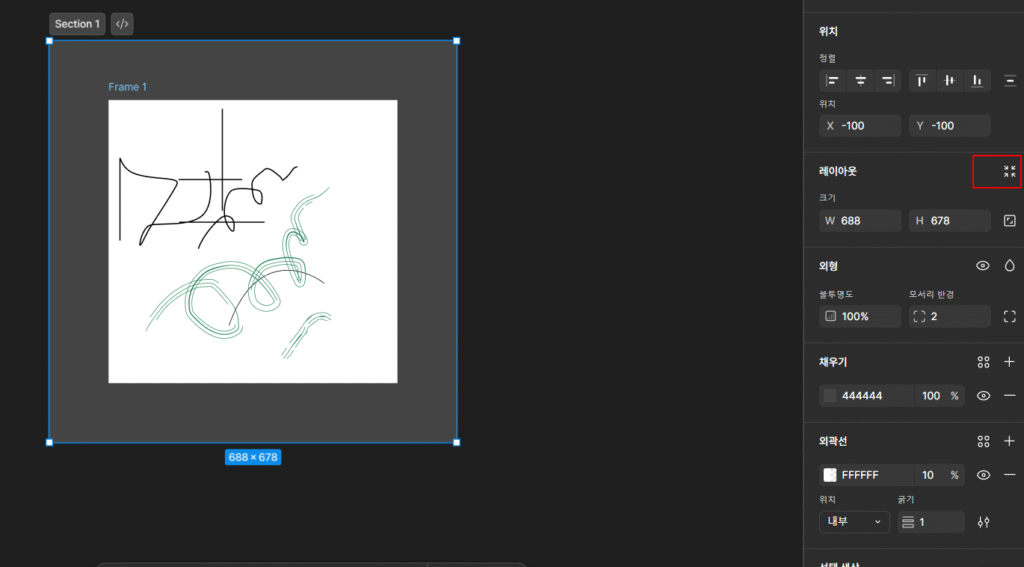Screen dimensions: 1024x567
Task: Click the 444444 fill color swatch
Action: tap(829, 396)
